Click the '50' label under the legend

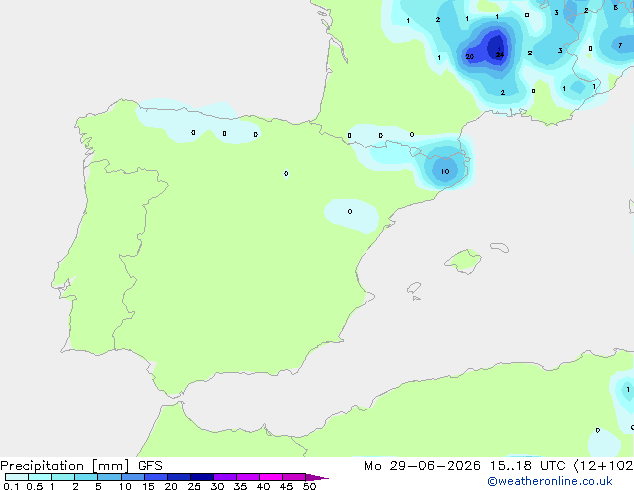coord(309,486)
